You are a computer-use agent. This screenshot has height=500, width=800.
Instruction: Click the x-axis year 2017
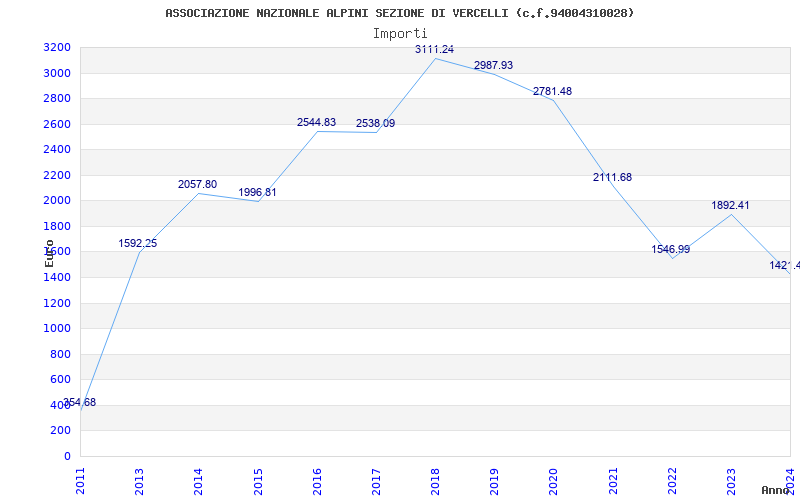tap(376, 481)
